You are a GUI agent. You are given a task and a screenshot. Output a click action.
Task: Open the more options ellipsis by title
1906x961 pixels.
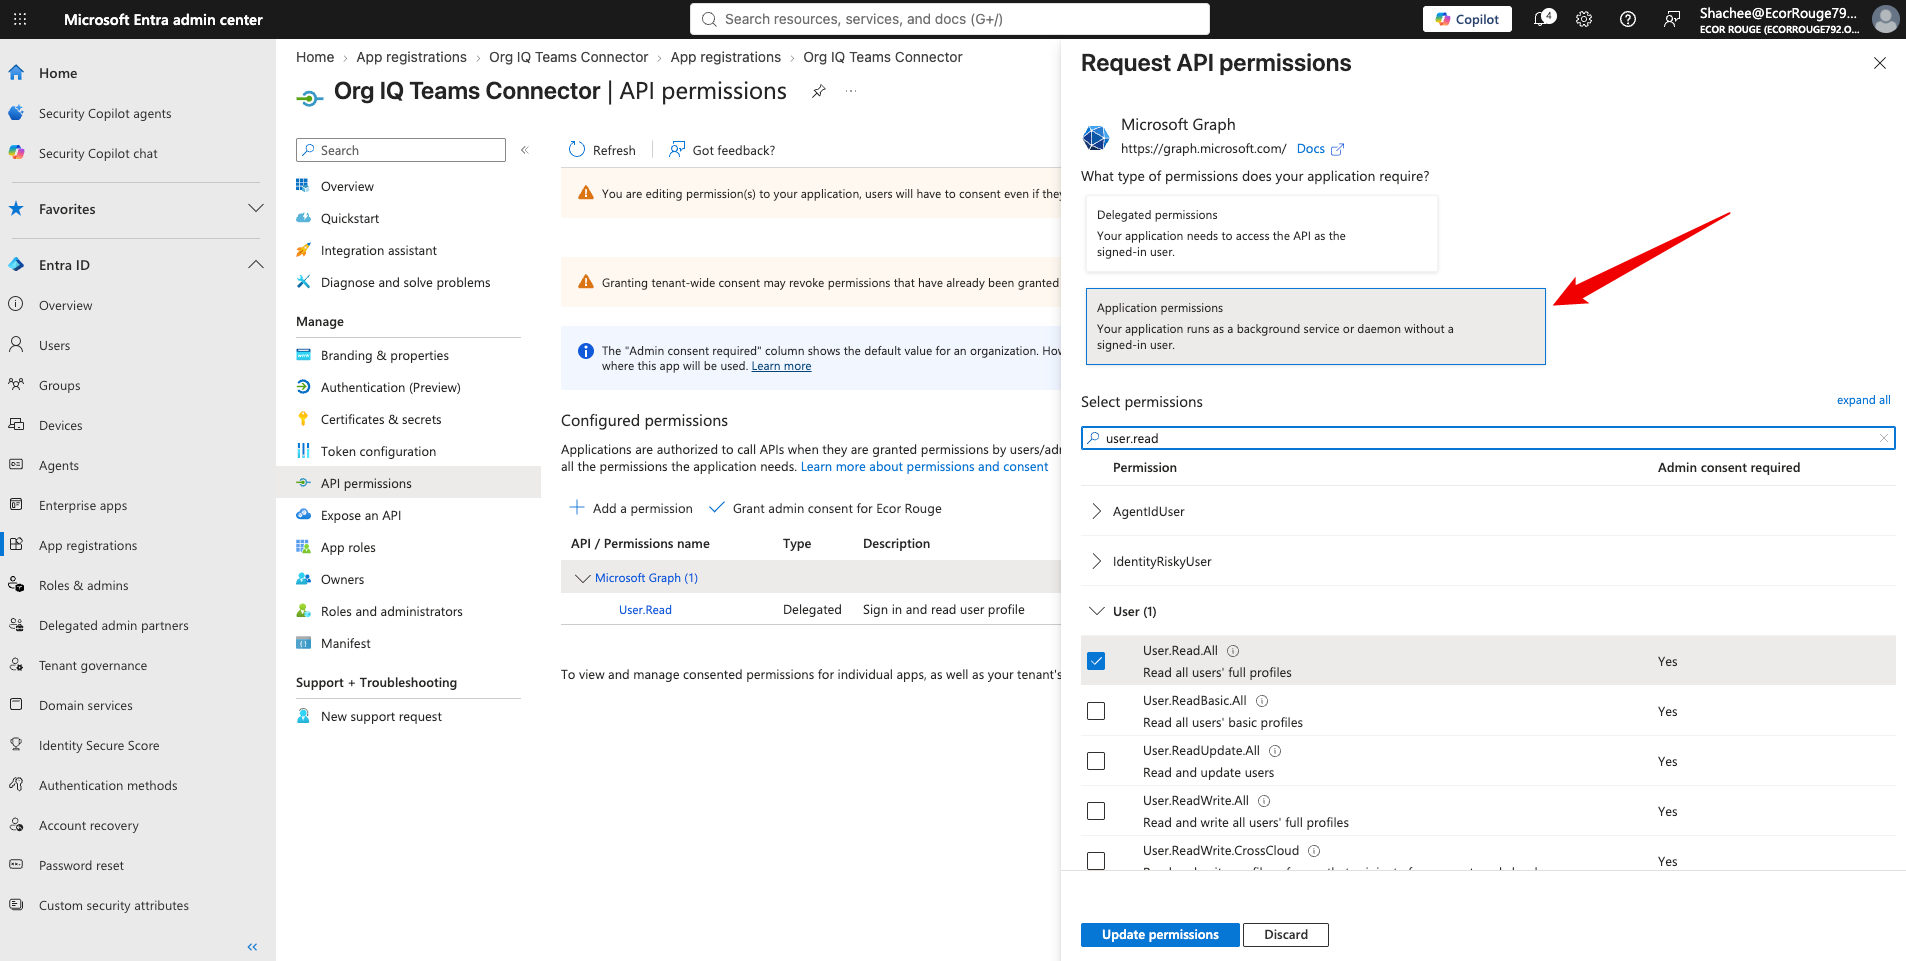coord(851,91)
